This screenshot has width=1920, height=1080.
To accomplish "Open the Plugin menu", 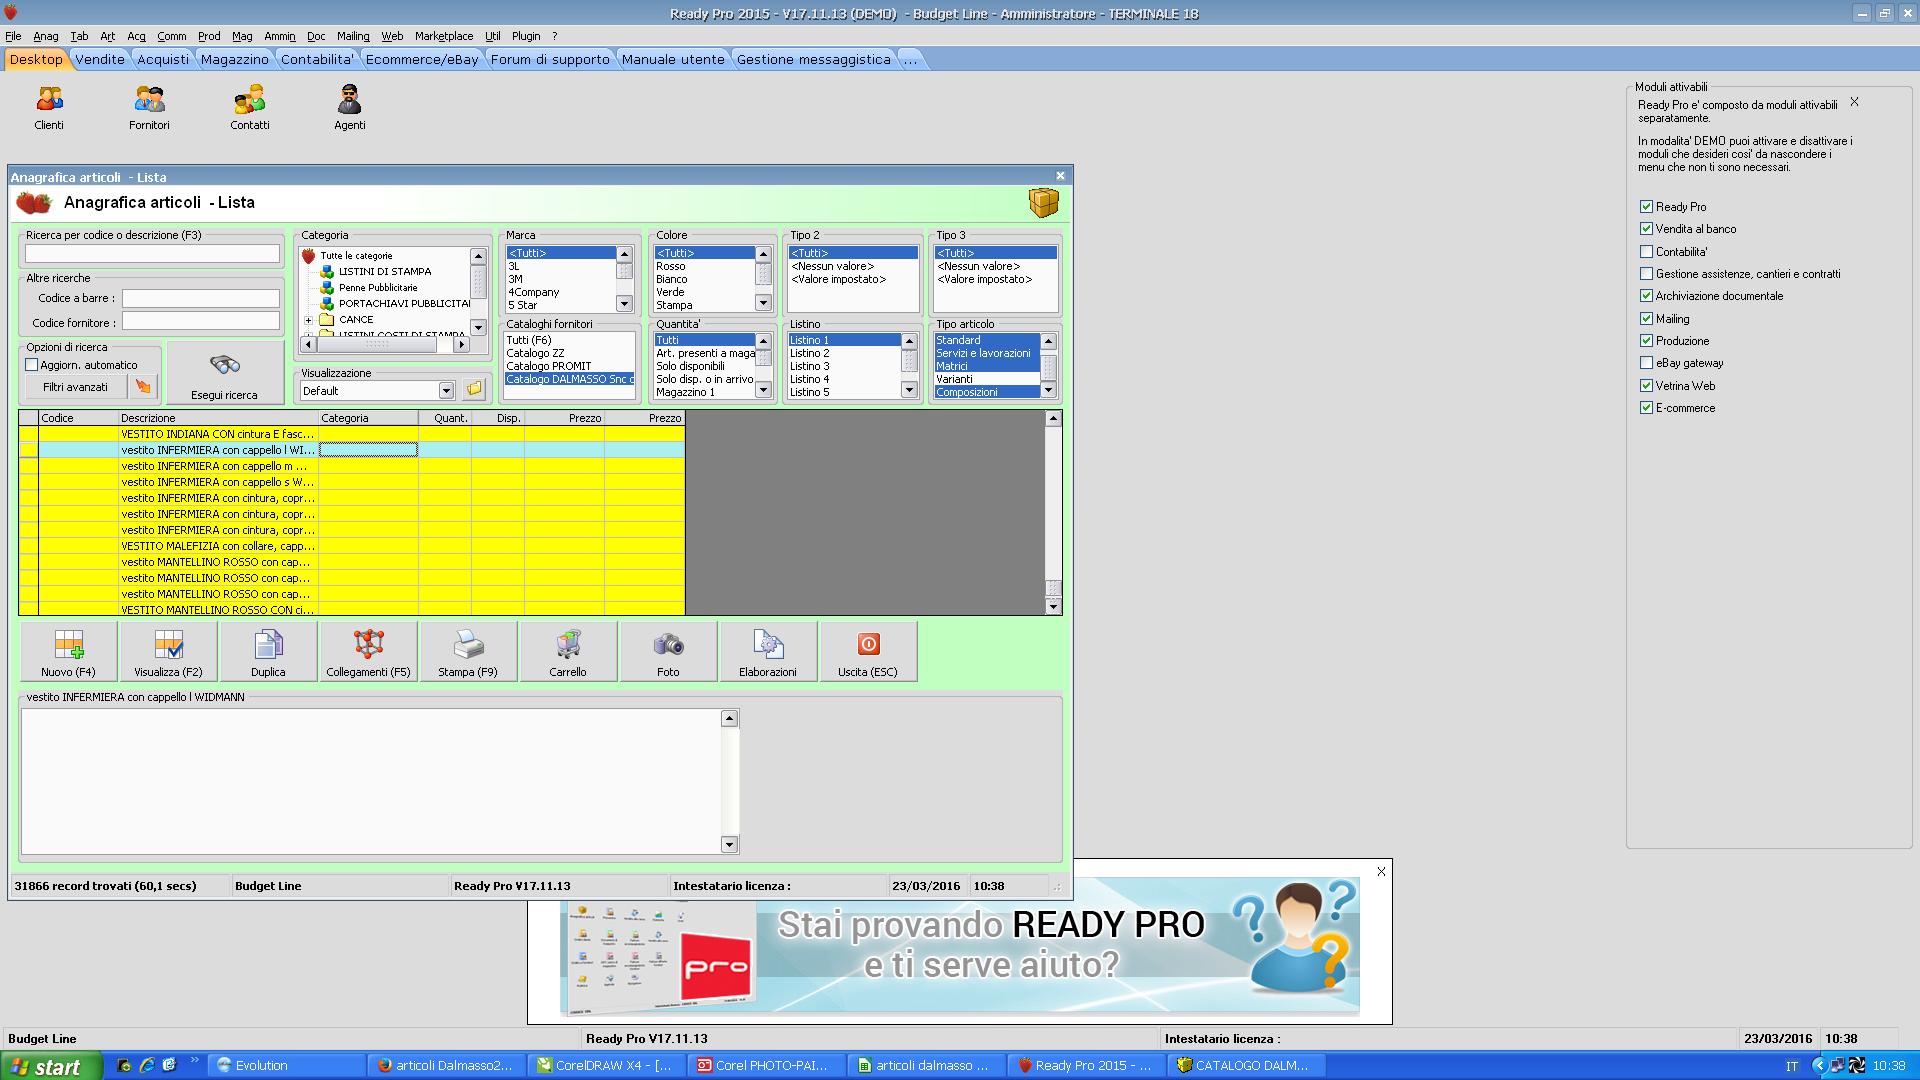I will pyautogui.click(x=526, y=36).
